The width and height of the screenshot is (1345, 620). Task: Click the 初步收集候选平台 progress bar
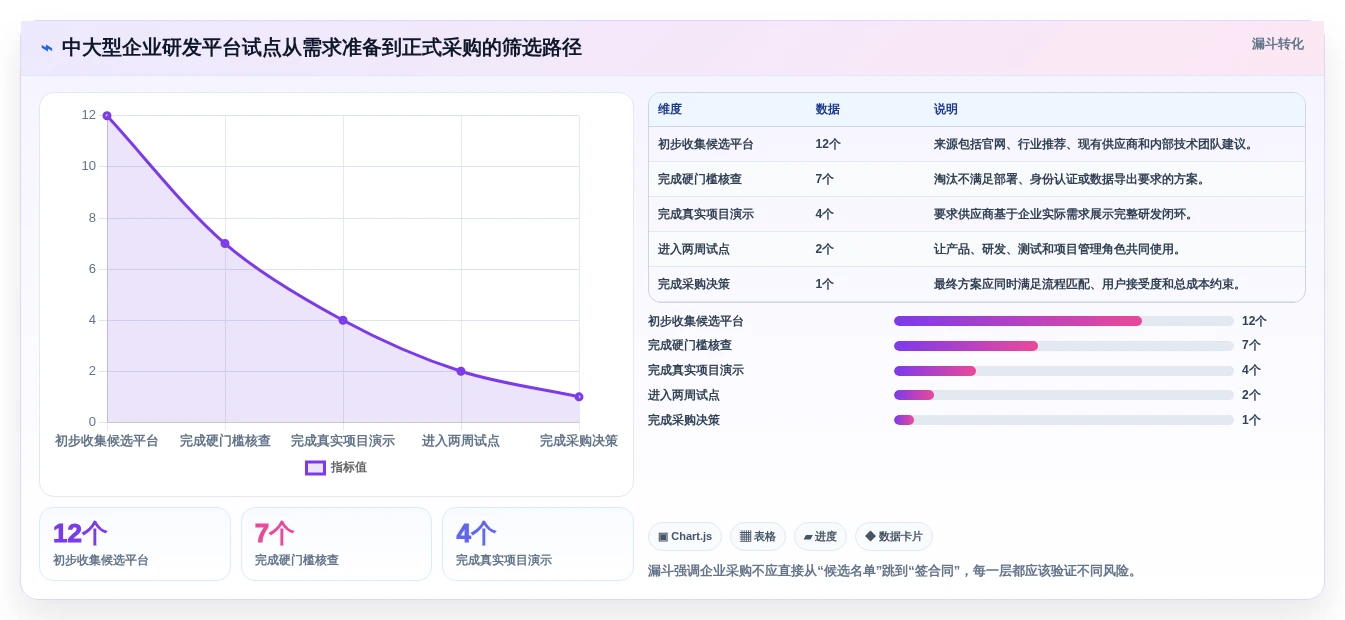tap(1064, 321)
